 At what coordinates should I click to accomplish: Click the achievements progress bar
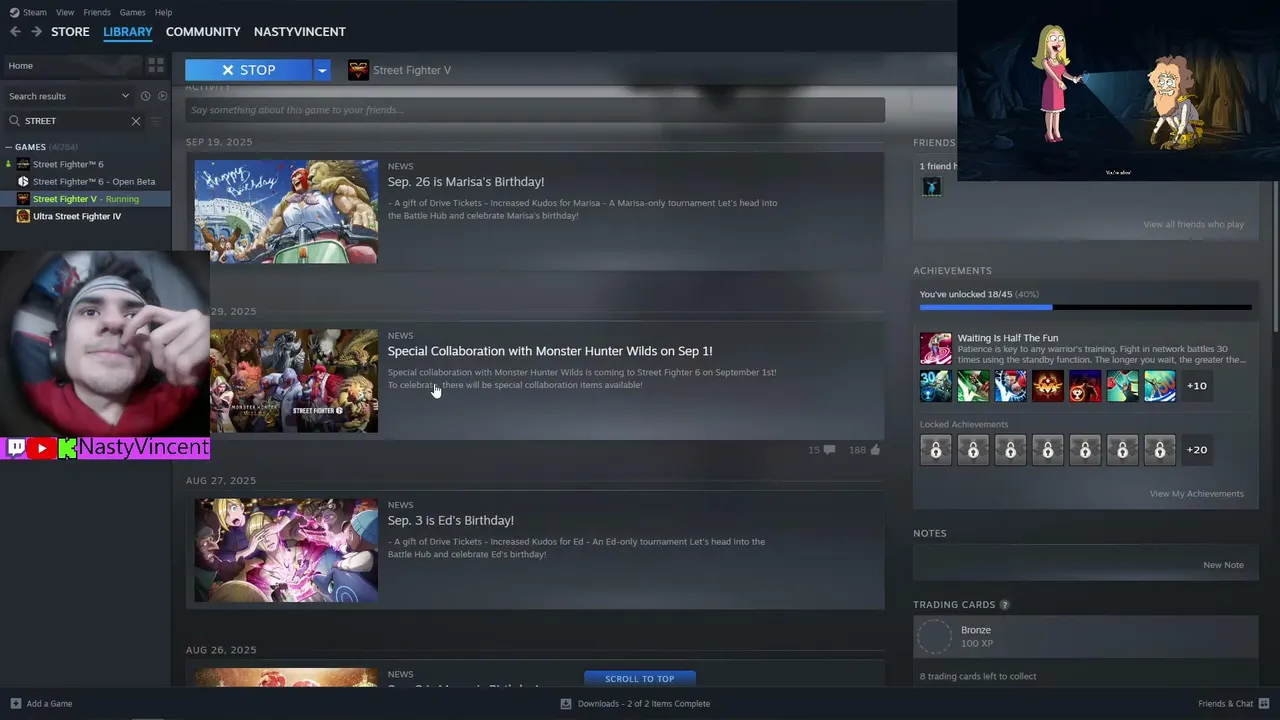point(1085,308)
